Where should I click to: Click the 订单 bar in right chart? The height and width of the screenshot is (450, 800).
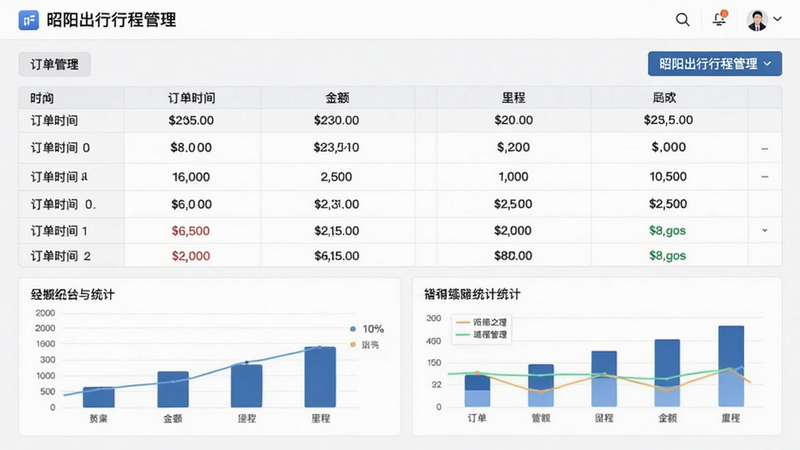[477, 390]
